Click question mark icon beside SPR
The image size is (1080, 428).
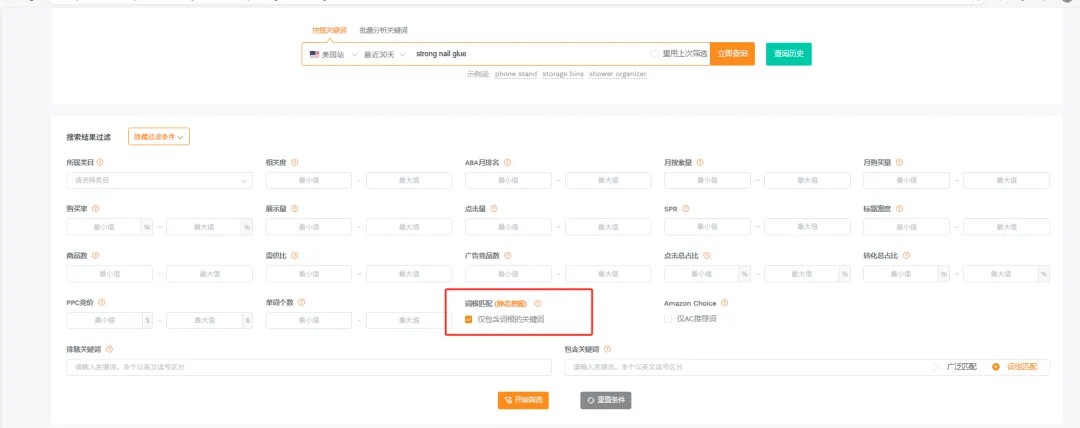coord(686,209)
